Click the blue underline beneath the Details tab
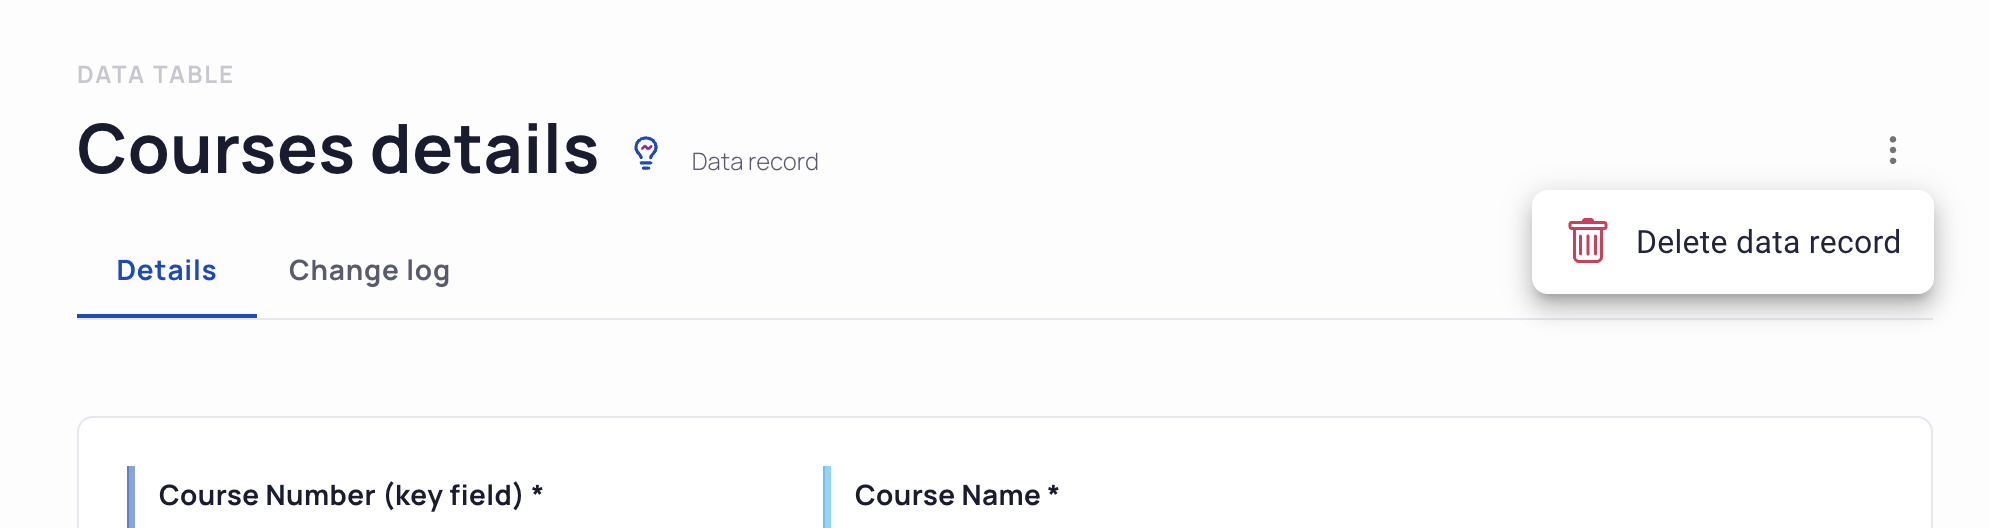This screenshot has width=1990, height=528. pos(166,316)
